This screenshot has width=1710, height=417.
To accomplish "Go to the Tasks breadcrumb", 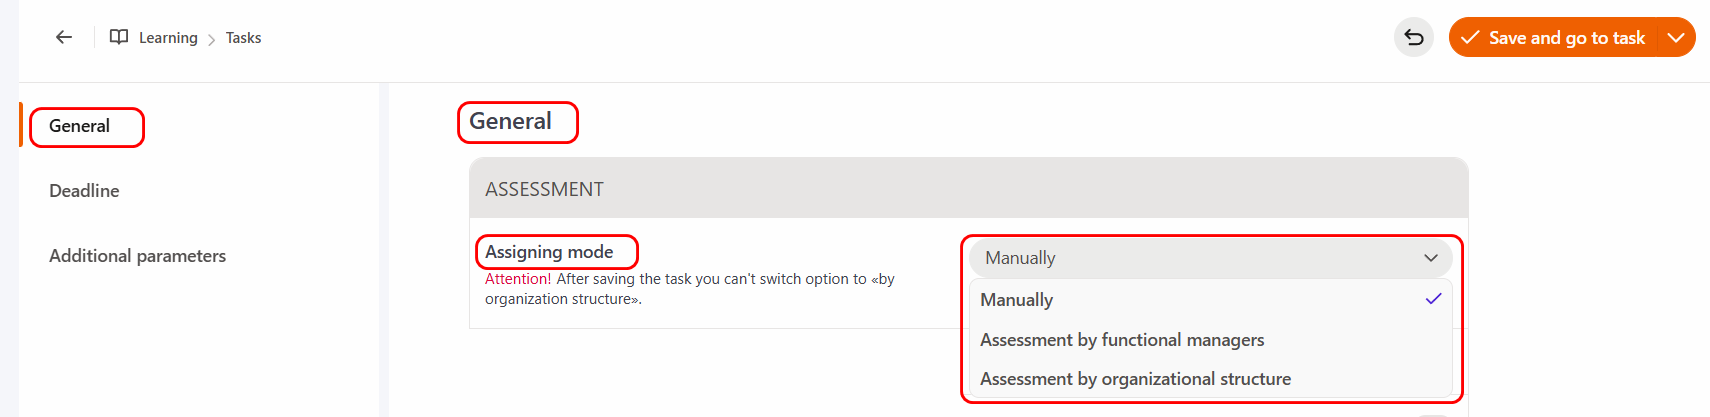I will pos(243,38).
